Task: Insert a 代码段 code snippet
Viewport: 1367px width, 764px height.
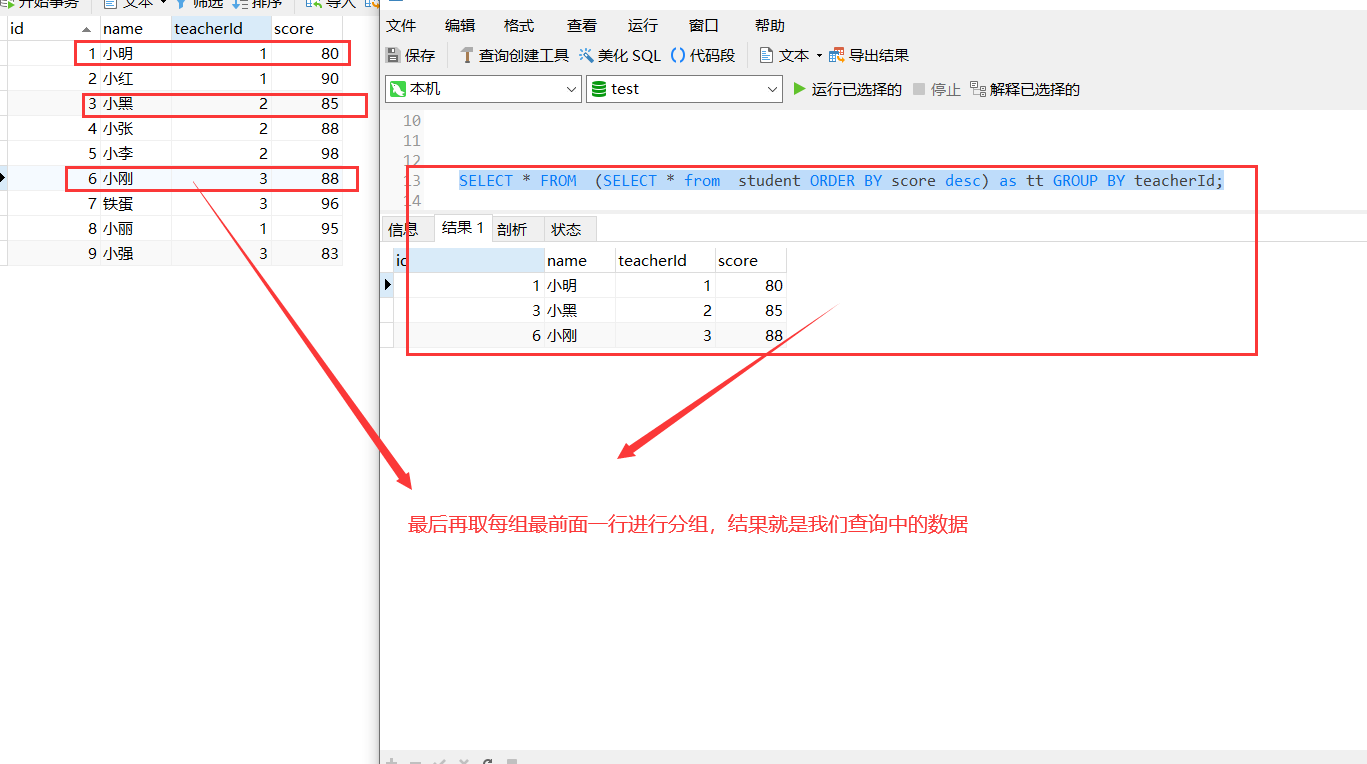Action: [703, 55]
